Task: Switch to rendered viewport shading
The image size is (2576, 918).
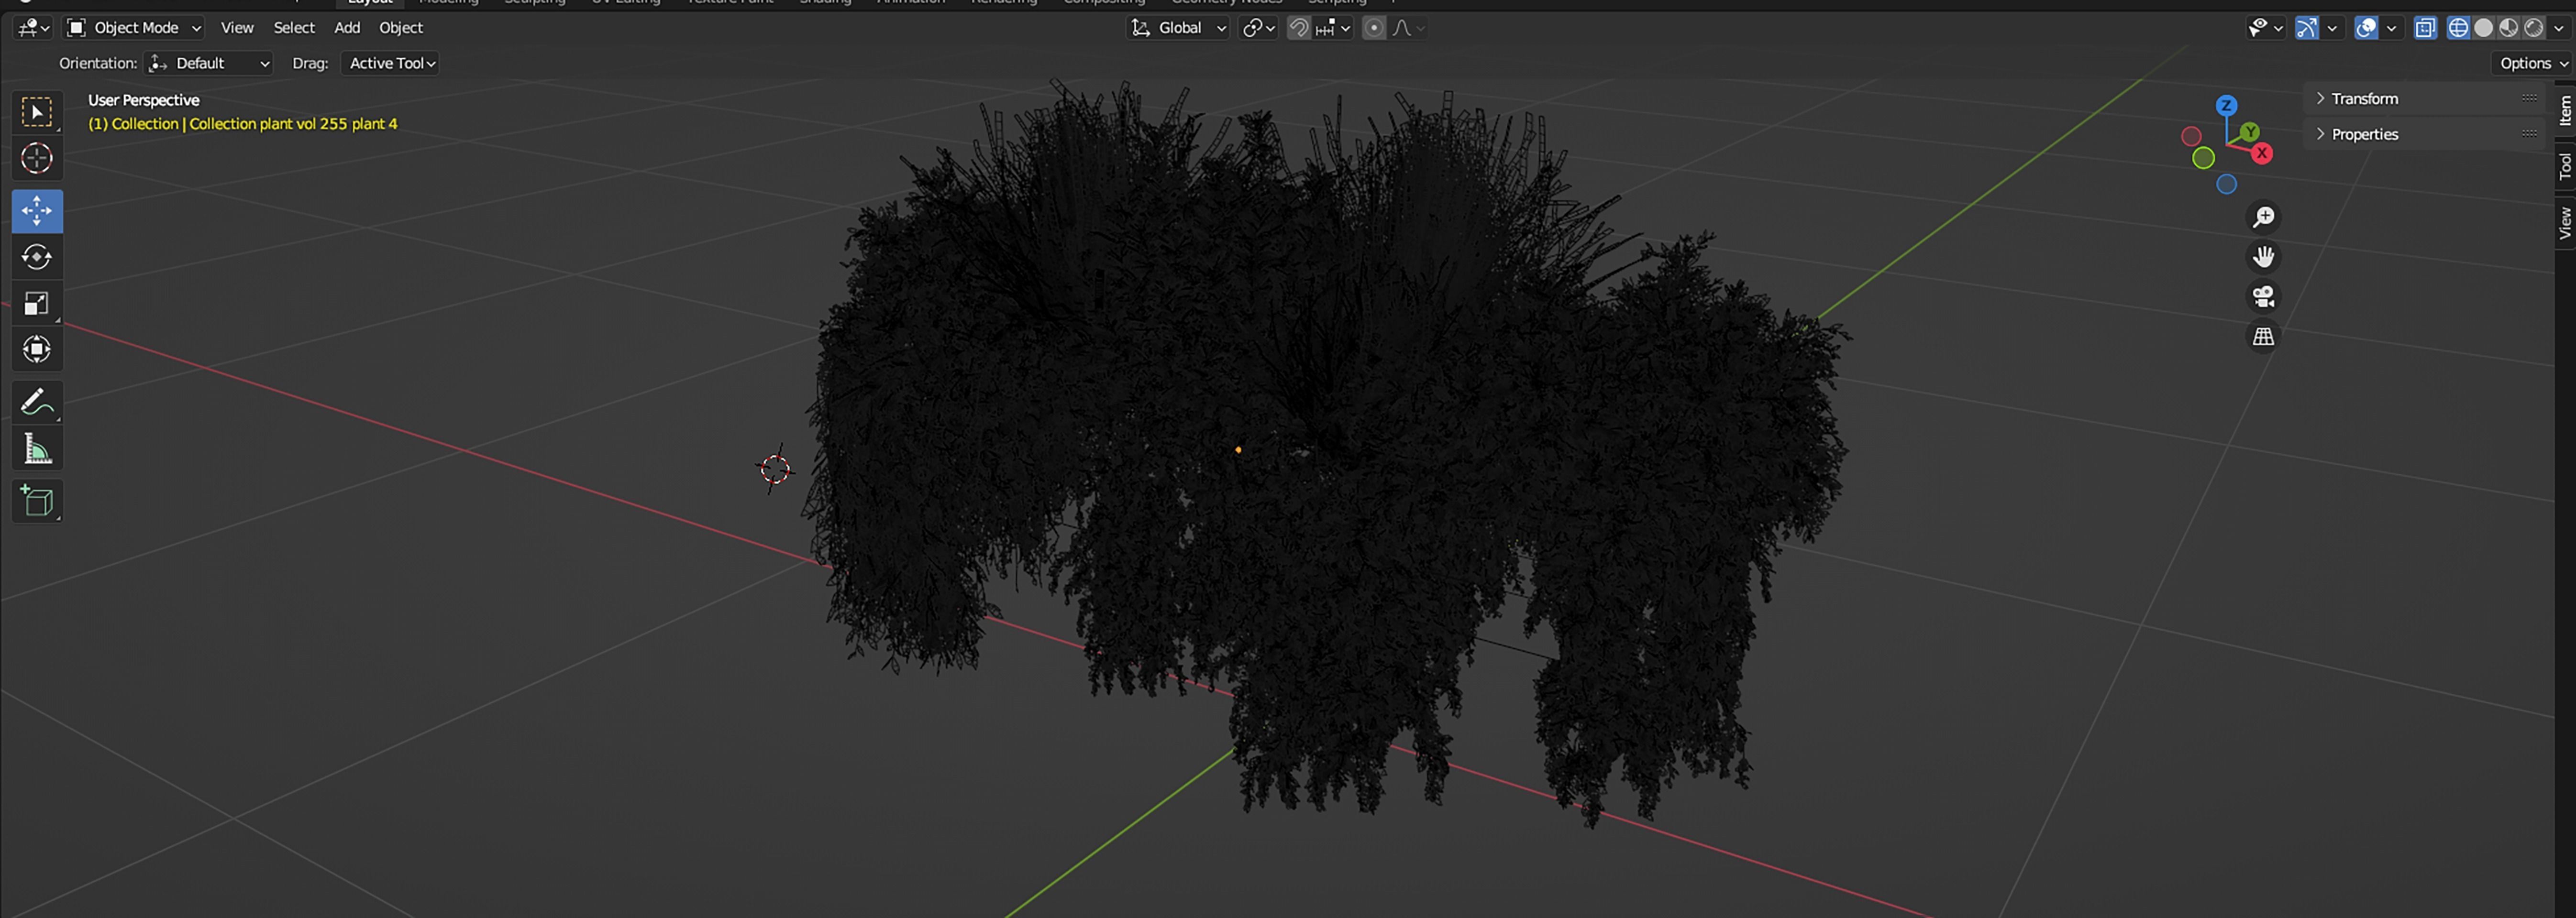Action: pyautogui.click(x=2533, y=28)
